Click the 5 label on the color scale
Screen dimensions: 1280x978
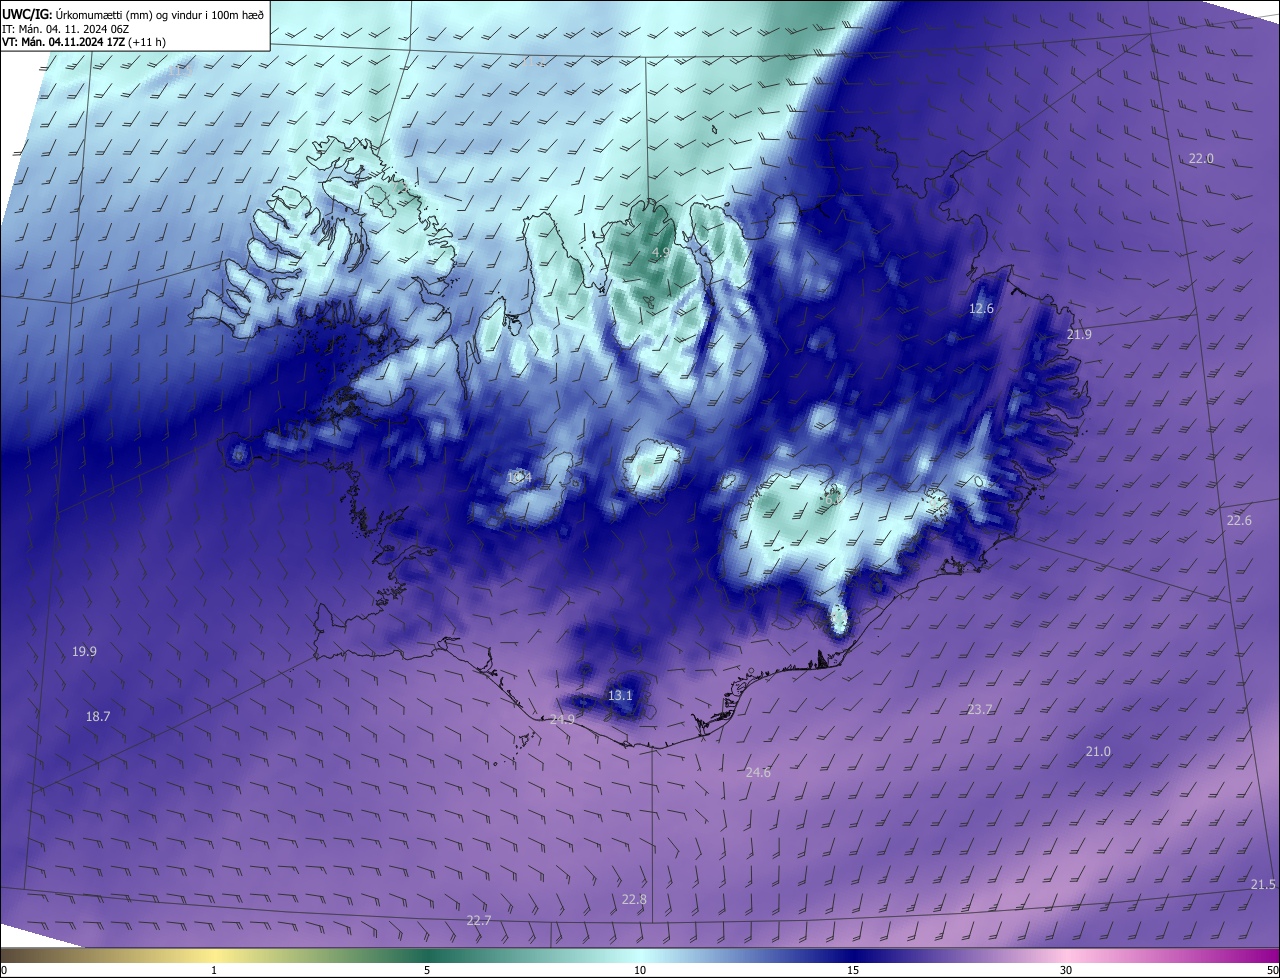[x=427, y=970]
